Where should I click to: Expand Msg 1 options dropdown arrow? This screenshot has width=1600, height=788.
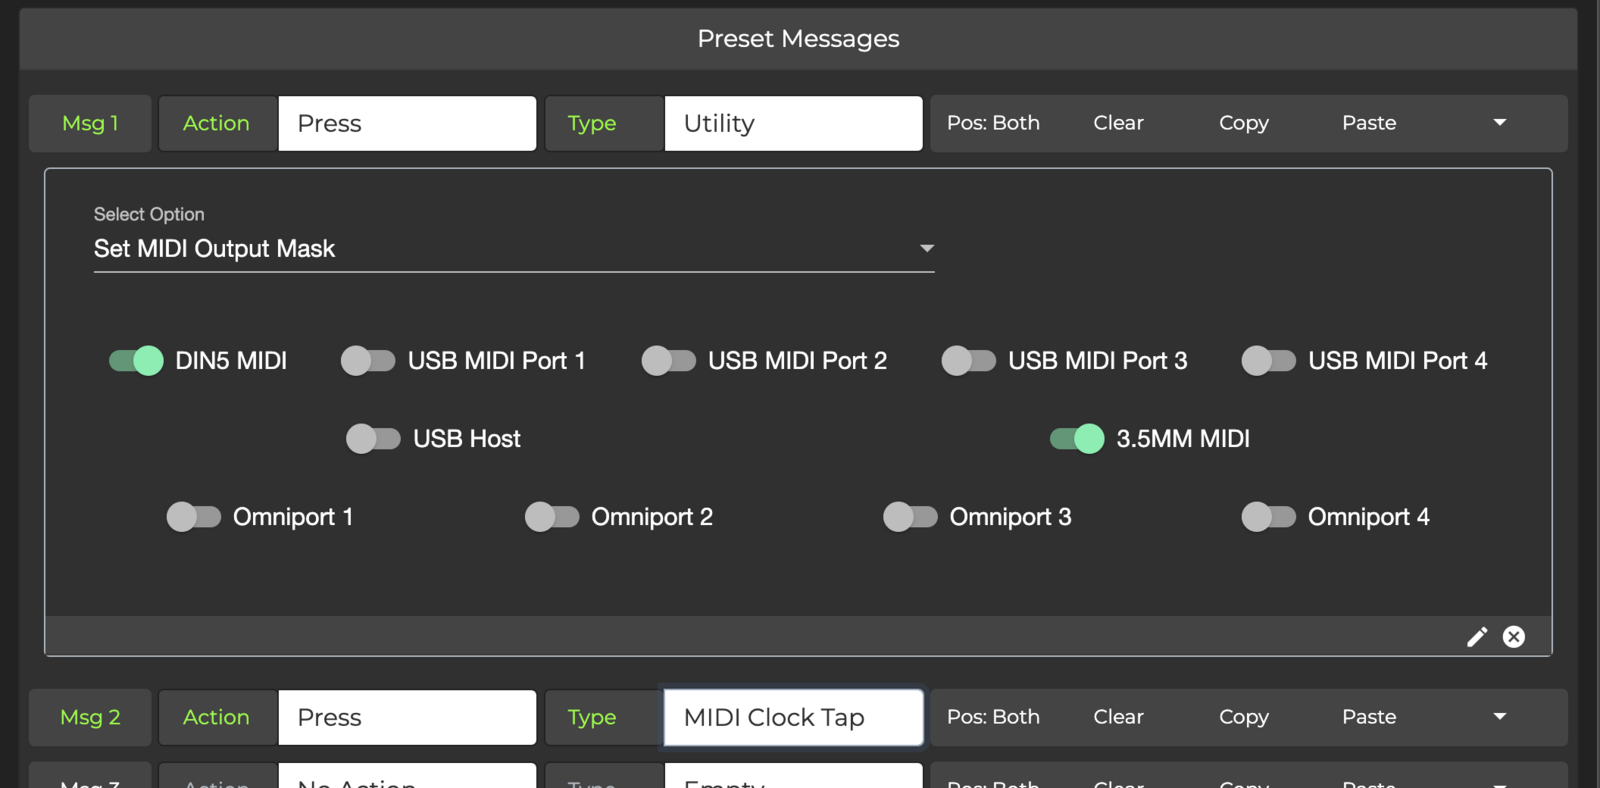[x=1499, y=123]
